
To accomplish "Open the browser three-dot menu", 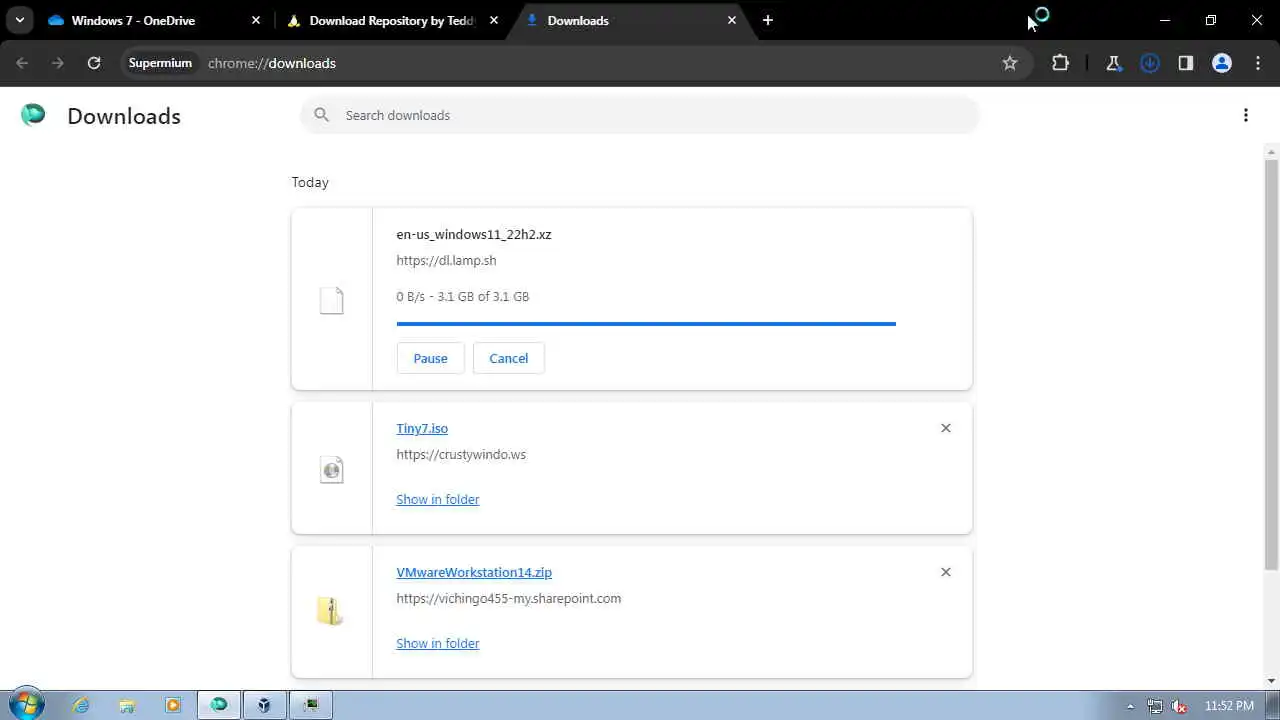I will pos(1258,63).
